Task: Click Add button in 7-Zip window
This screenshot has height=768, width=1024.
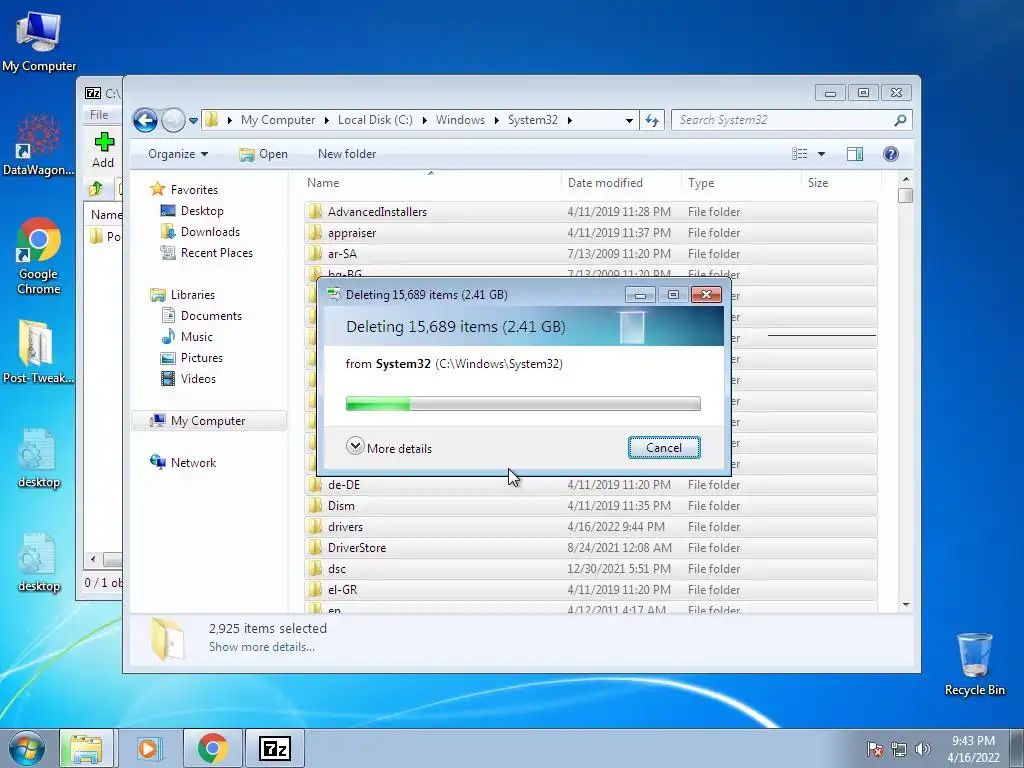Action: pos(103,150)
